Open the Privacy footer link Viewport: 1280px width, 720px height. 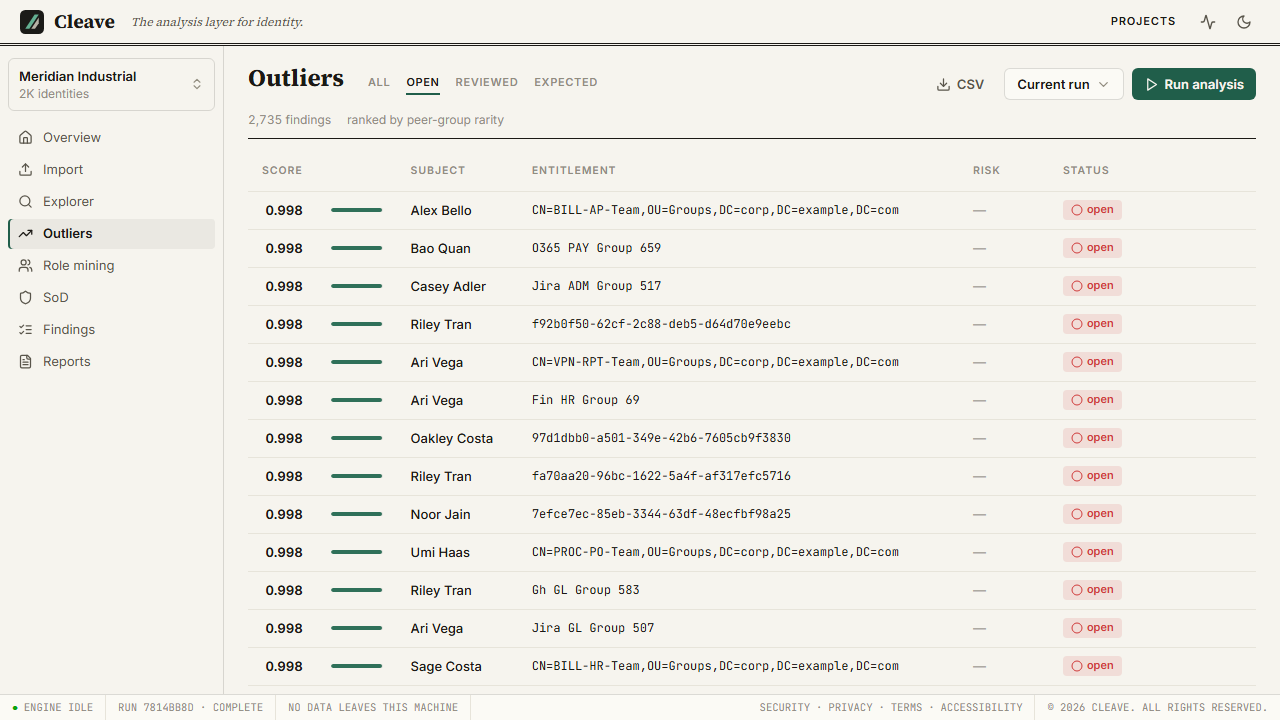pyautogui.click(x=851, y=707)
